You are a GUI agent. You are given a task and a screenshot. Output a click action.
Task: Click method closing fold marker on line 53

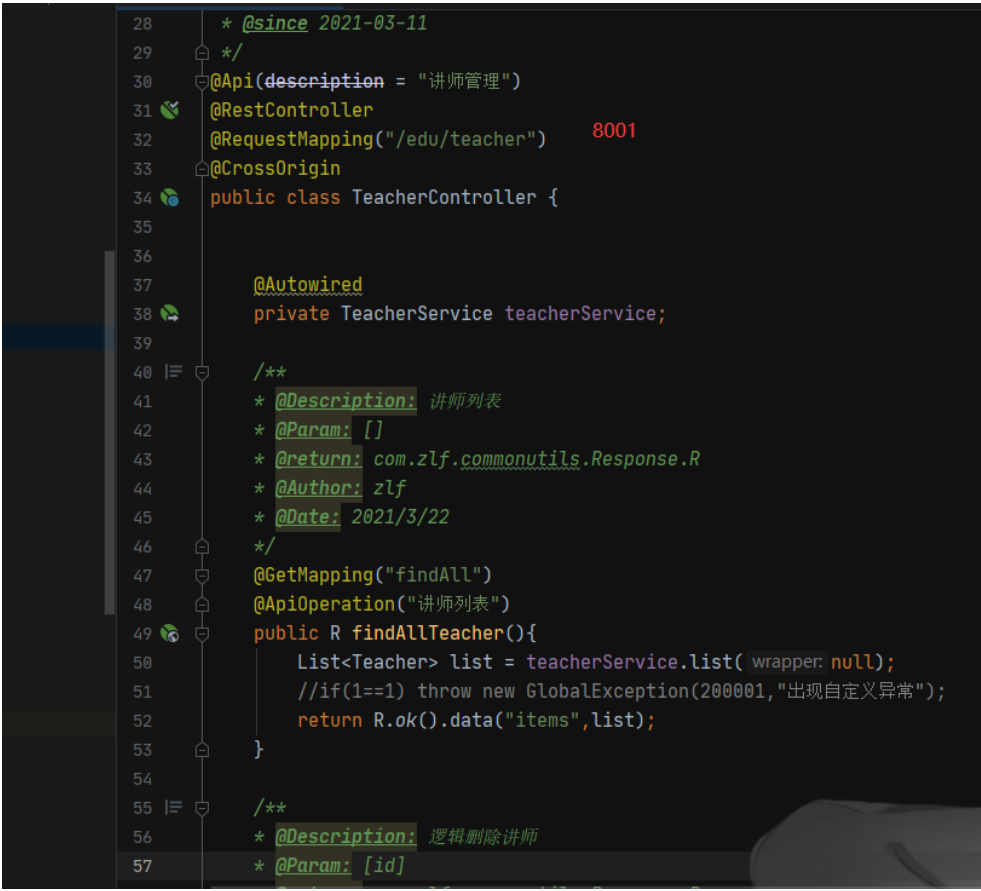point(201,750)
